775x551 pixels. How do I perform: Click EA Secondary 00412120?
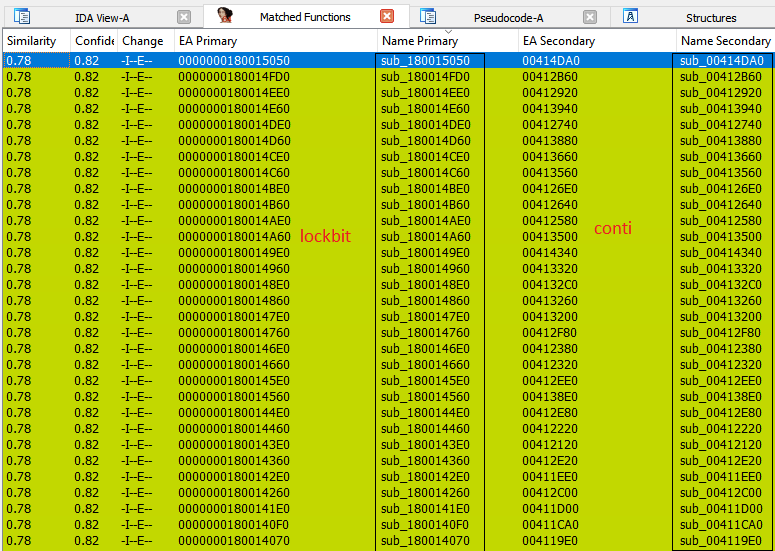pyautogui.click(x=550, y=445)
